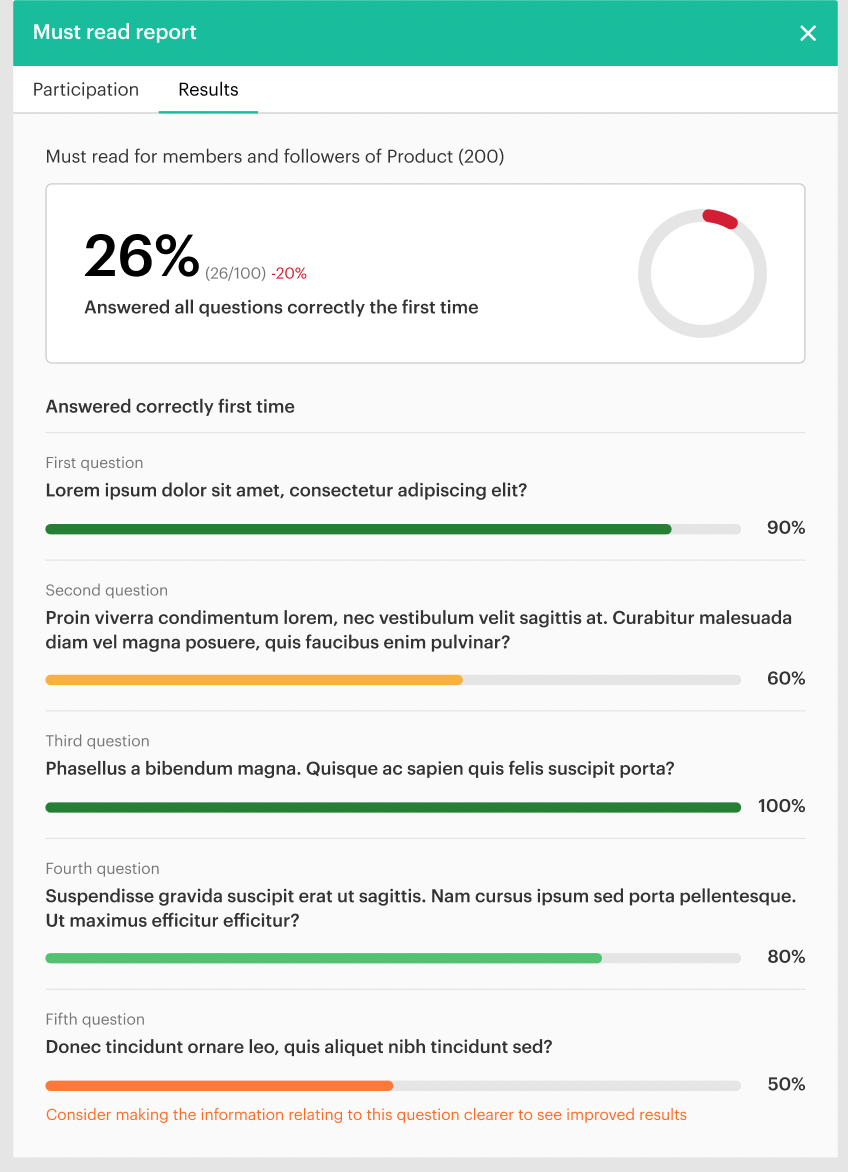Click the Third question 100% progress bar
Viewport: 848px width, 1172px height.
click(x=393, y=807)
